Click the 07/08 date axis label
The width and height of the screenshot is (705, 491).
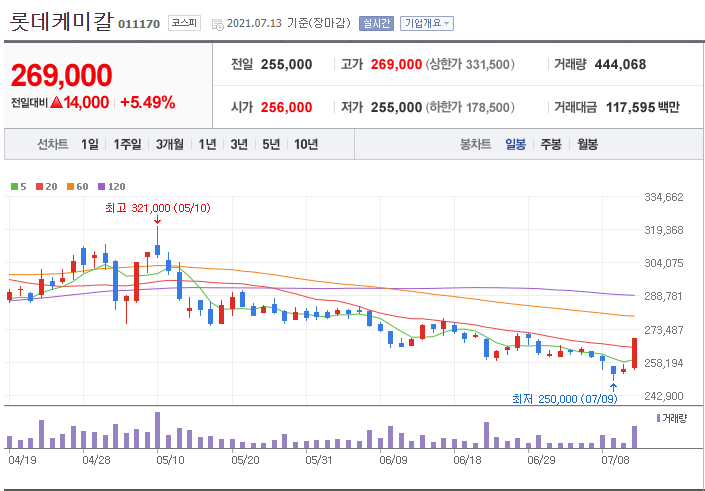(615, 460)
